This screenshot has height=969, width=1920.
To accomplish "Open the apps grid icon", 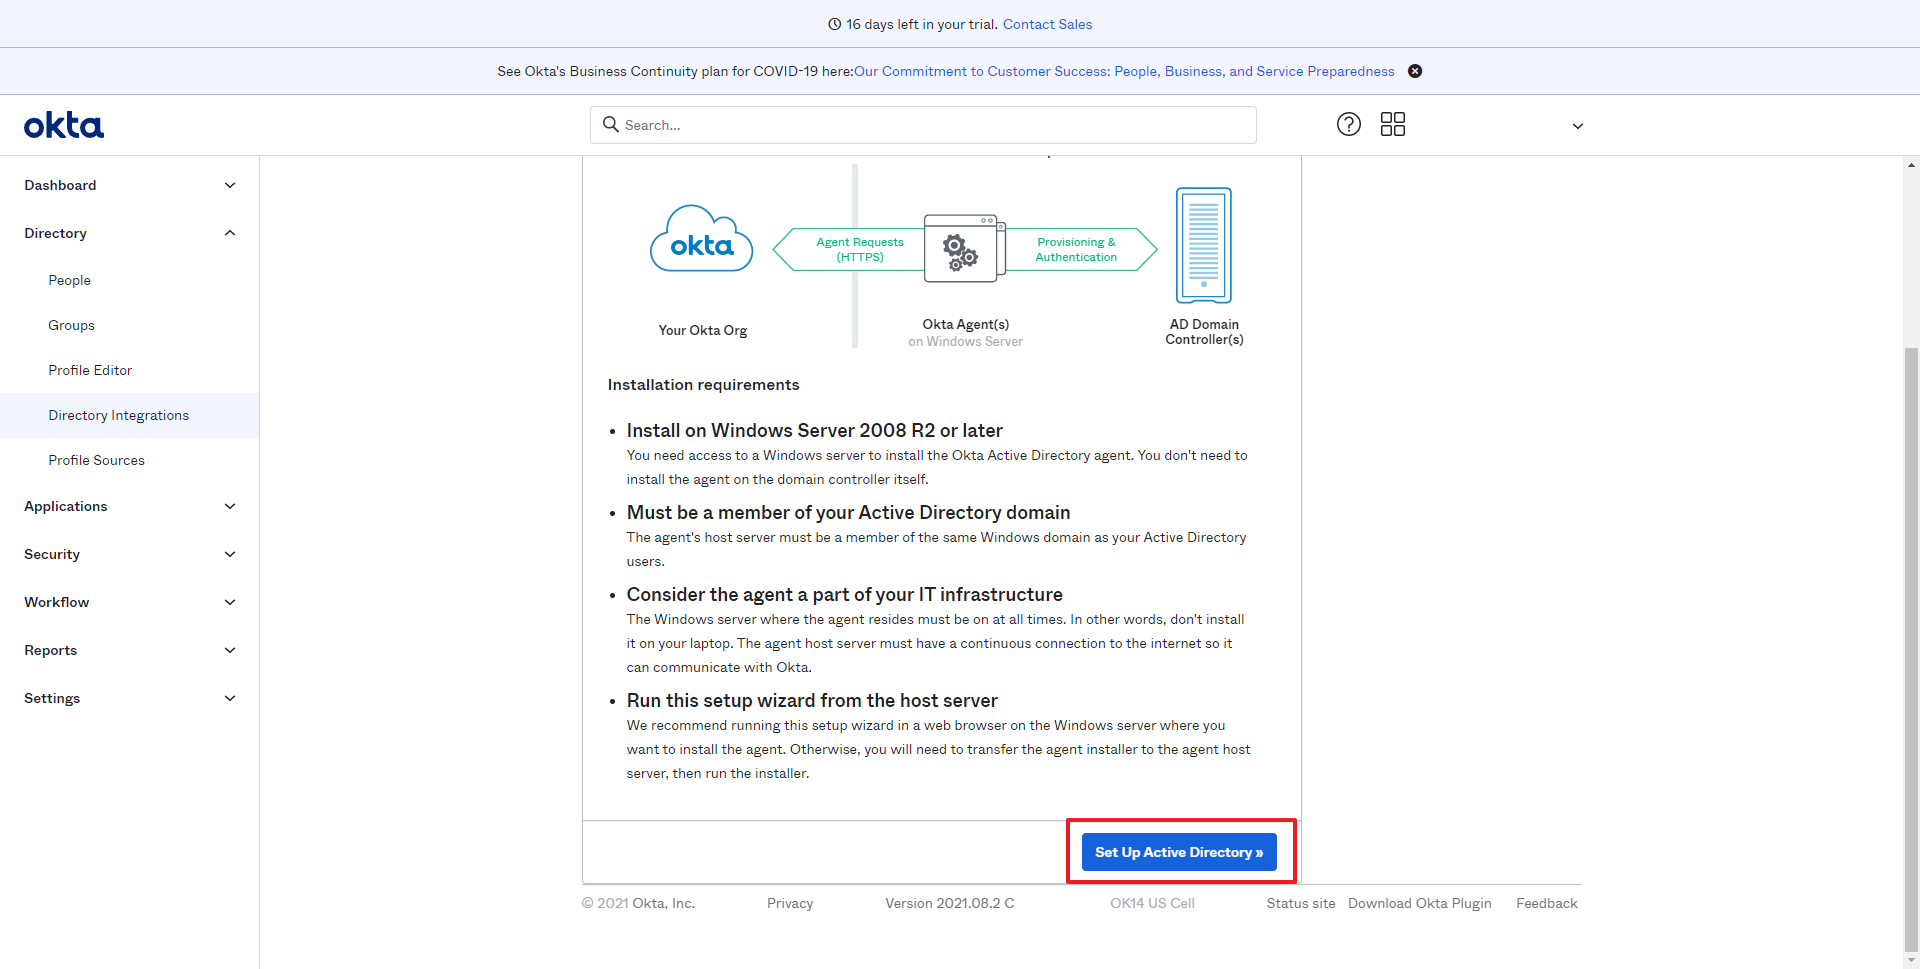I will click(1393, 124).
